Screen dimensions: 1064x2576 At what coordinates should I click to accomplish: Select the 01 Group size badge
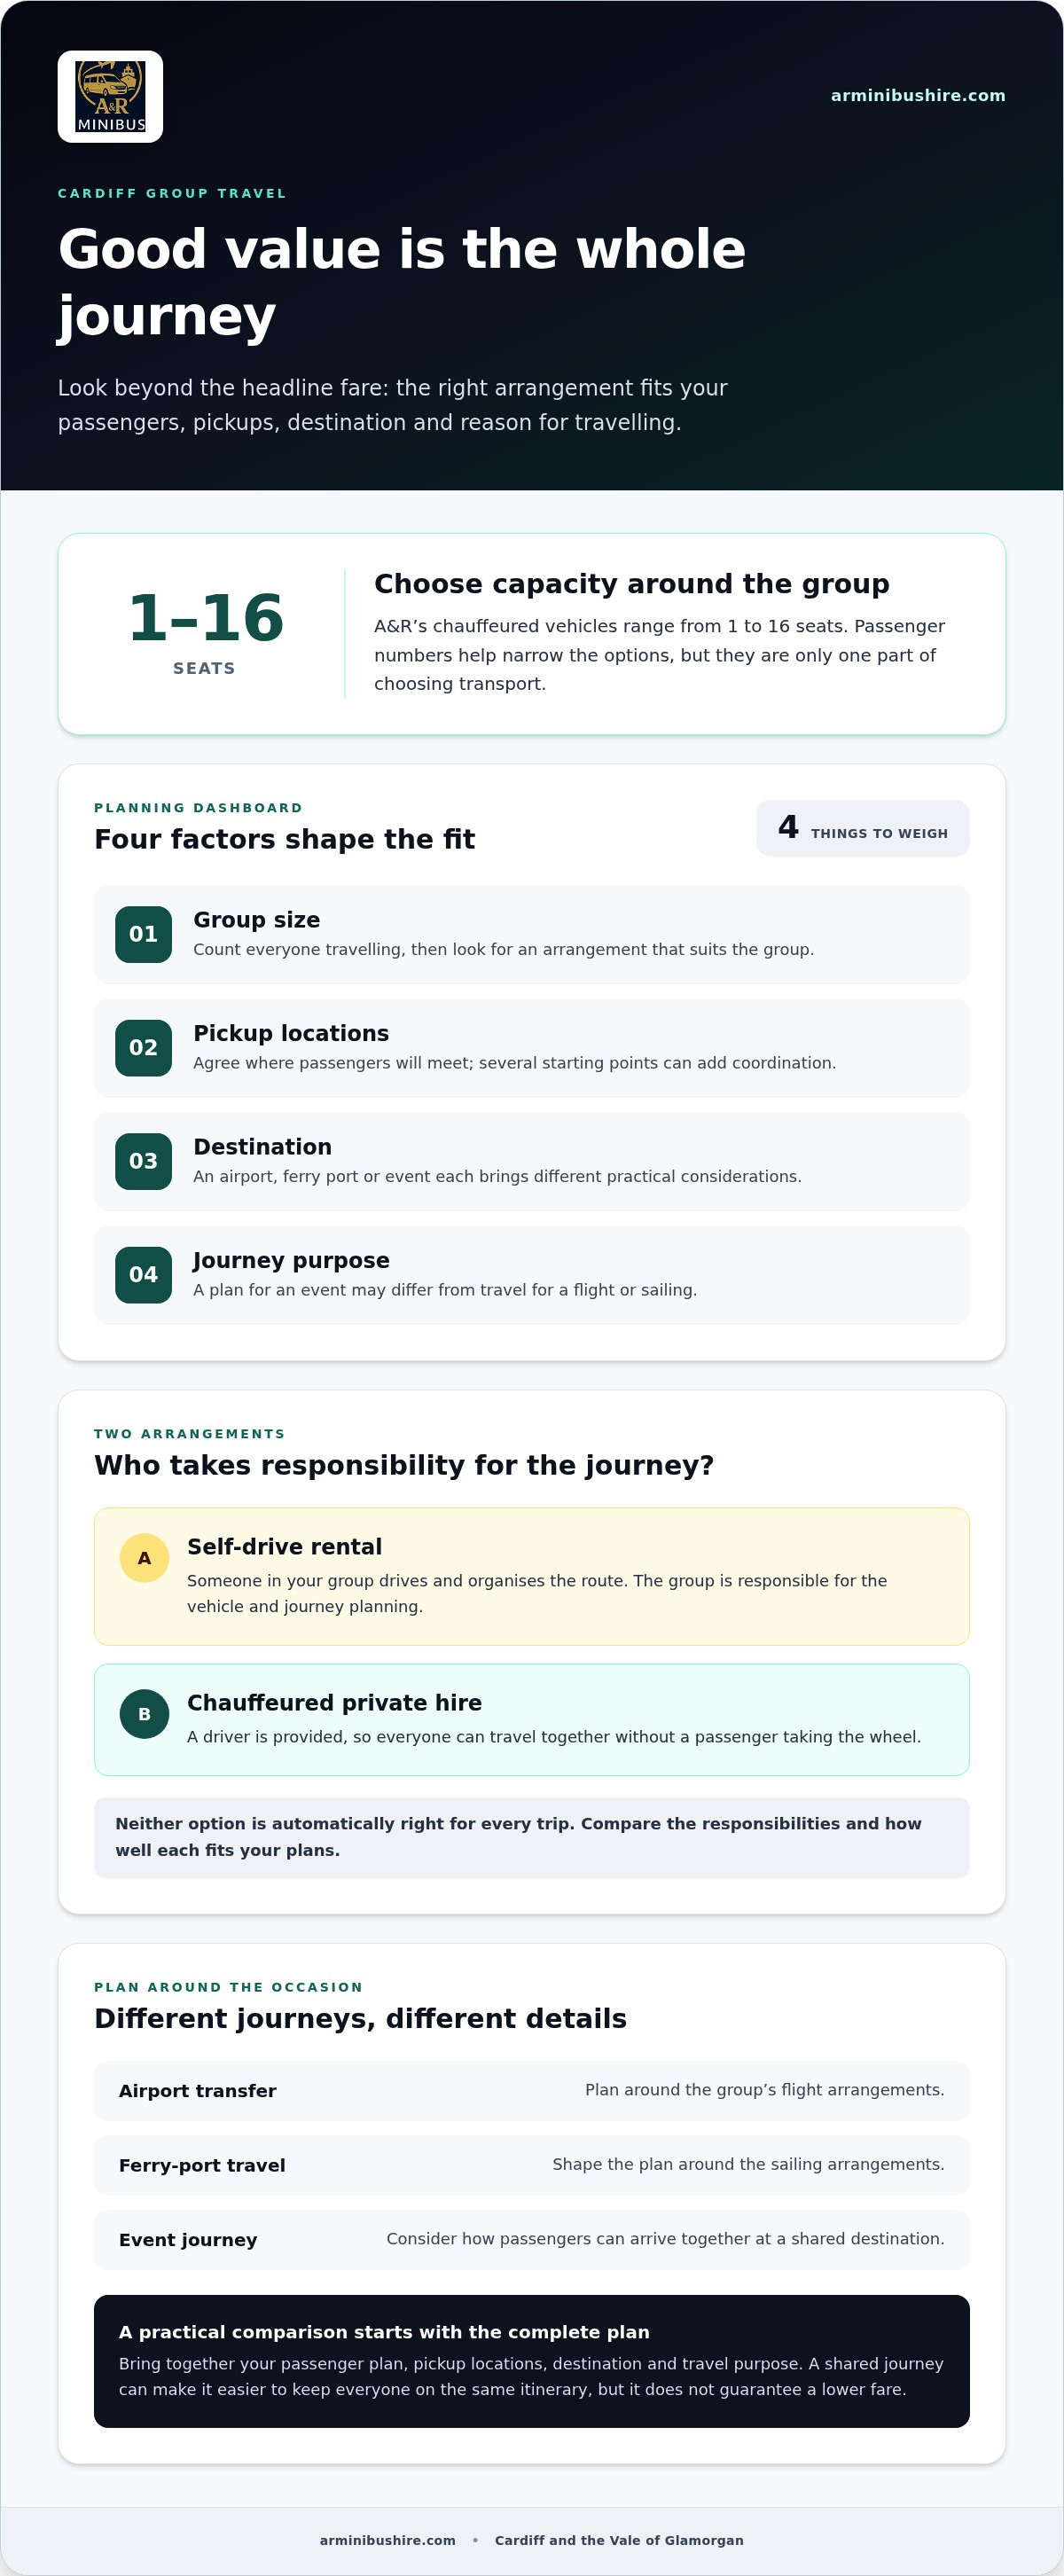pyautogui.click(x=143, y=934)
